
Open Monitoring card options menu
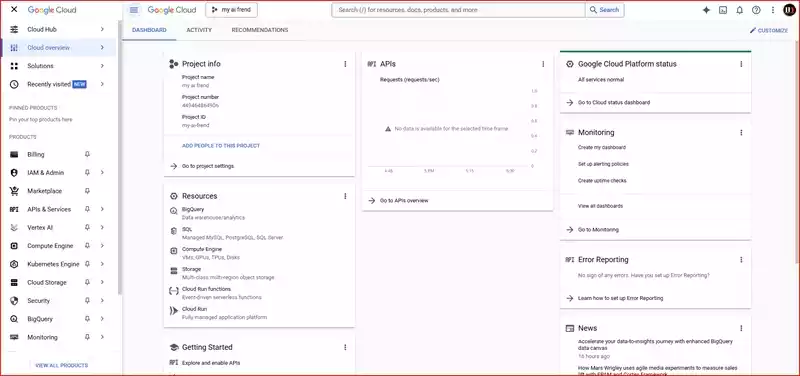tap(741, 133)
